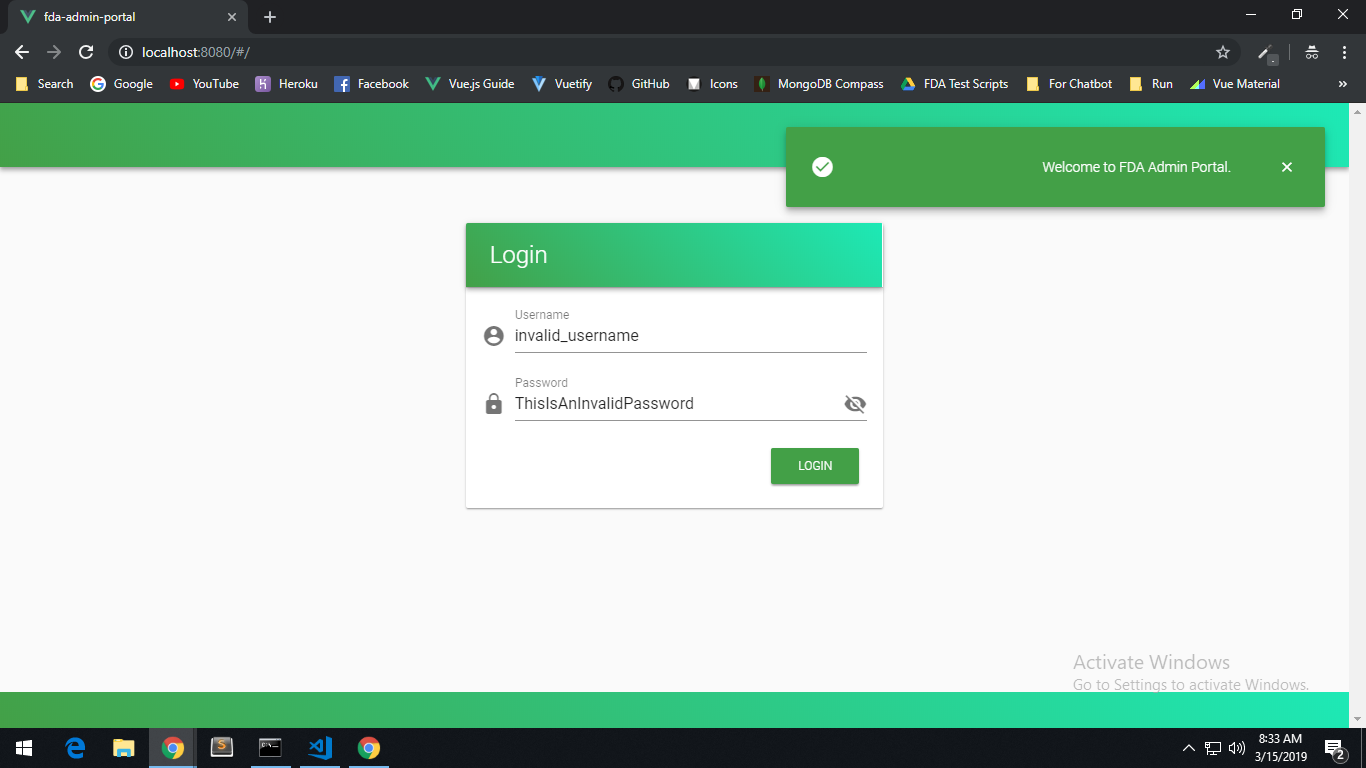Expand the overflow bookmarks chevron
This screenshot has width=1366, height=768.
point(1343,84)
